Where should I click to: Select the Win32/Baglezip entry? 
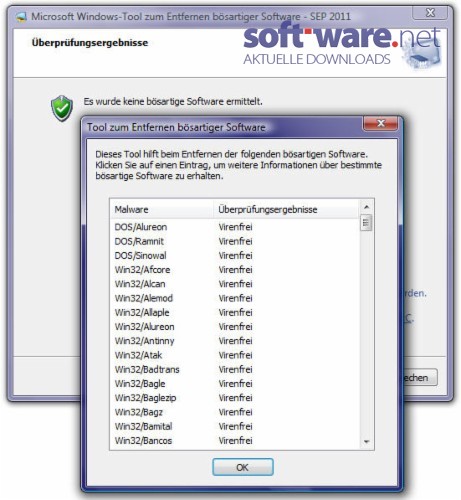click(235, 398)
